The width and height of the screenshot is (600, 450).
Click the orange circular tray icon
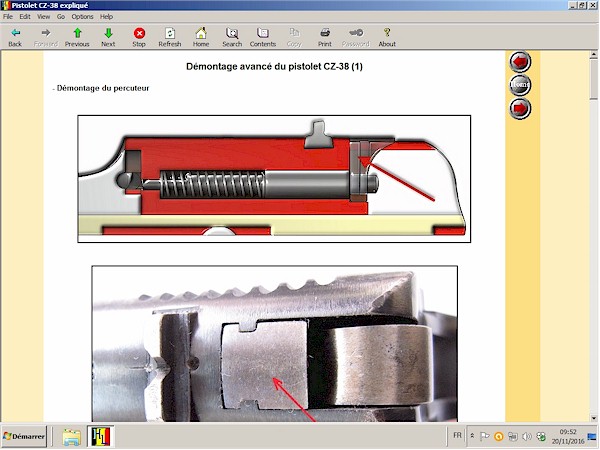point(499,436)
